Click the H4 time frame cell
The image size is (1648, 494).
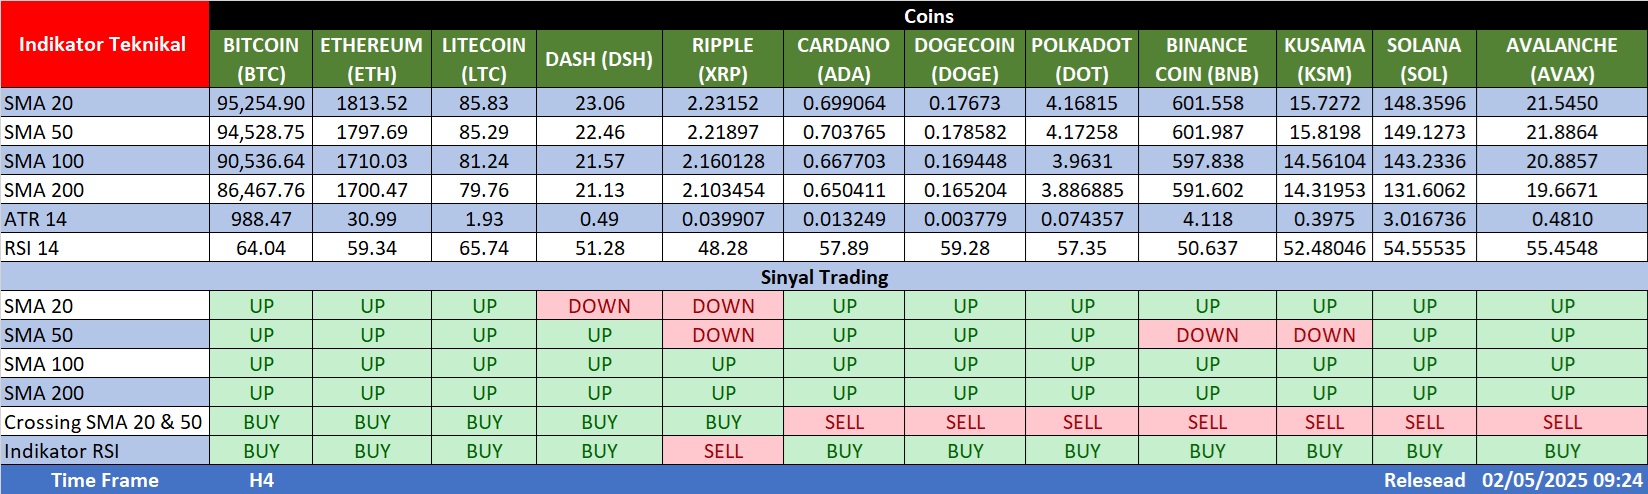click(x=261, y=480)
